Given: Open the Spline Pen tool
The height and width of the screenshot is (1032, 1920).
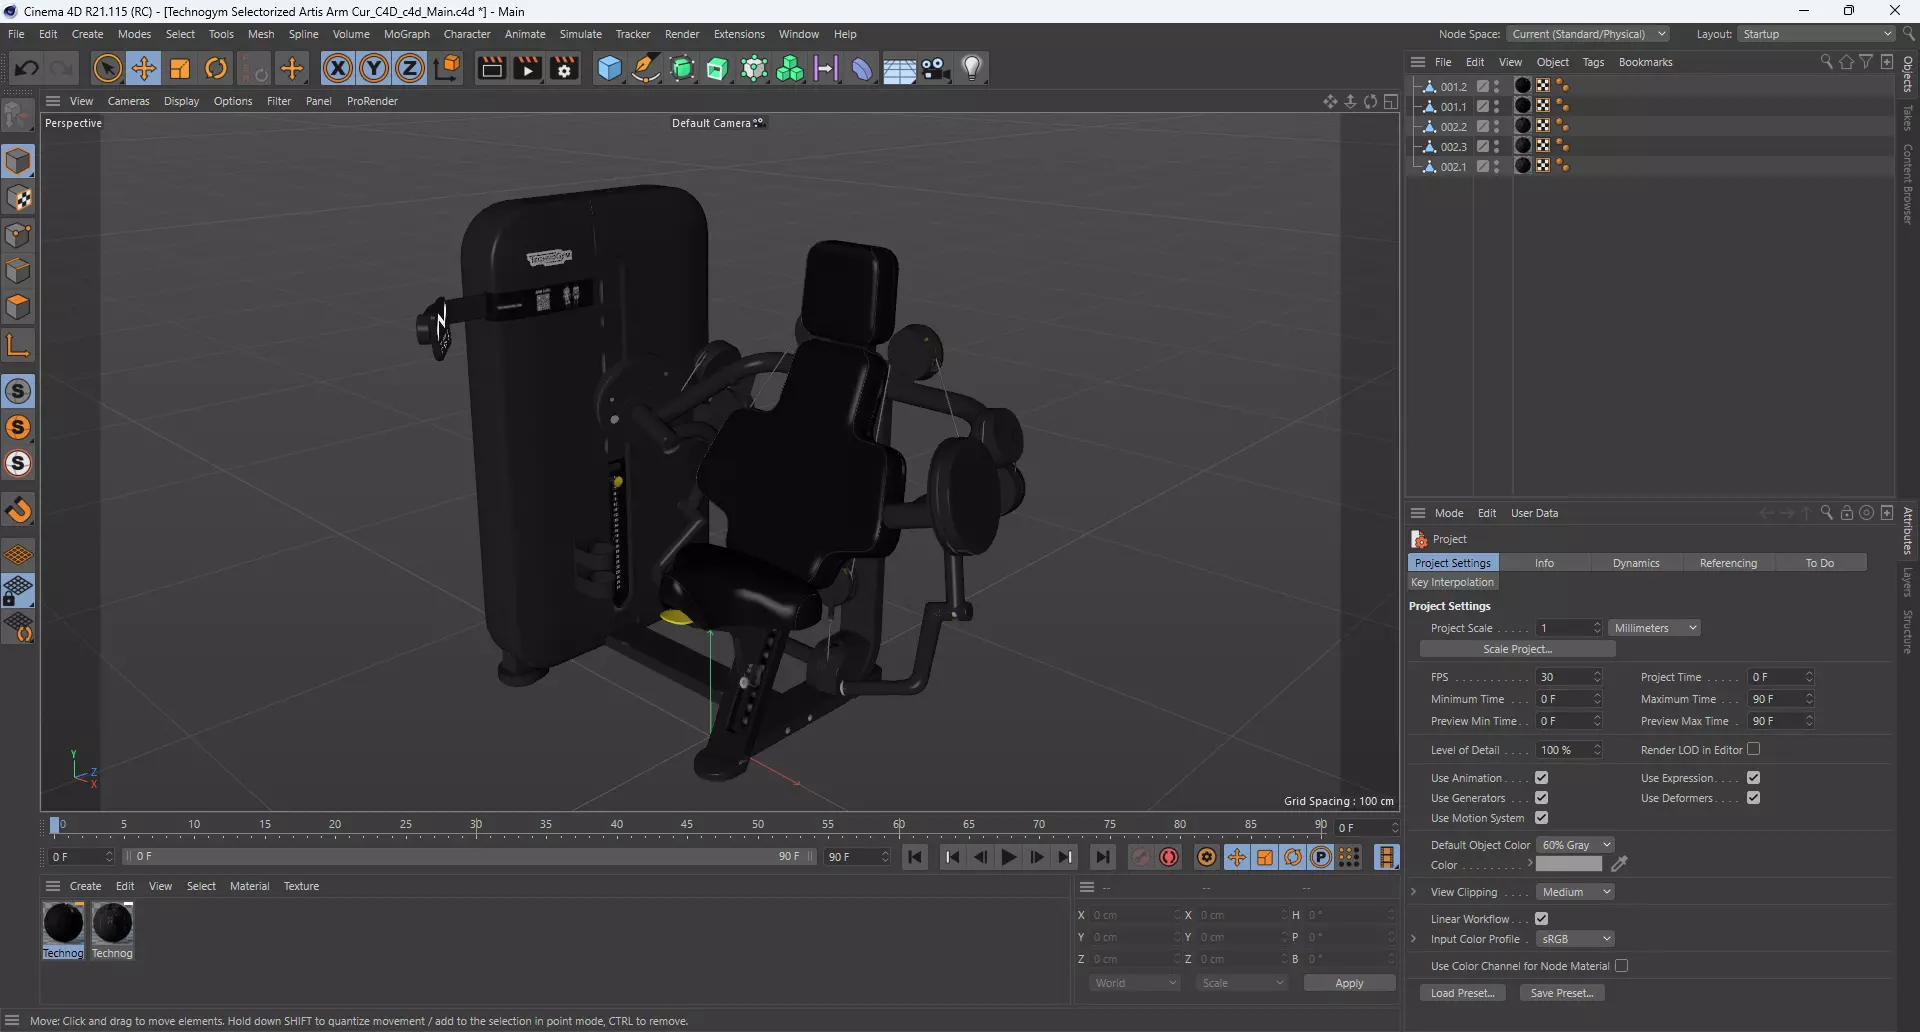Looking at the screenshot, I should coord(646,68).
